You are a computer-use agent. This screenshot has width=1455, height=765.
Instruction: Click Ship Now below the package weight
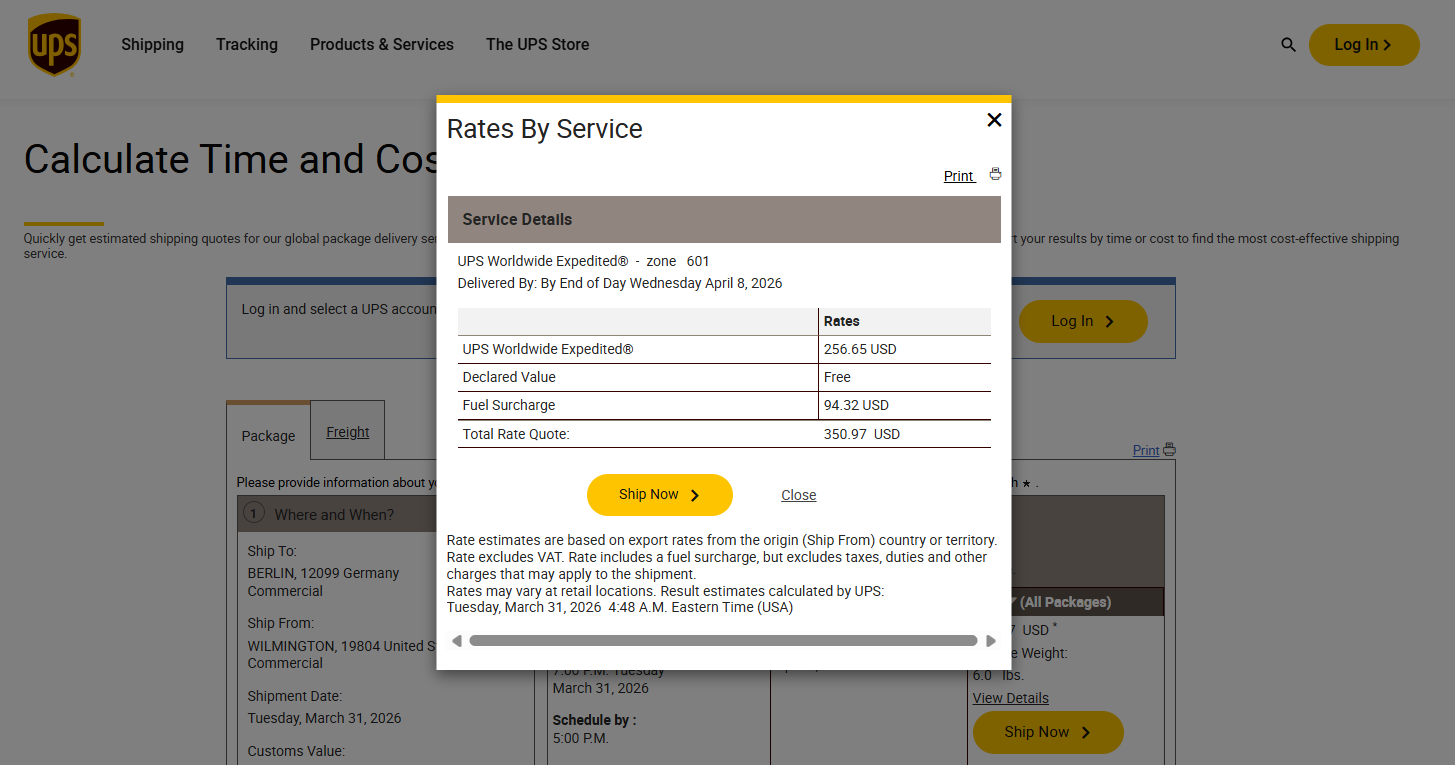[1047, 732]
